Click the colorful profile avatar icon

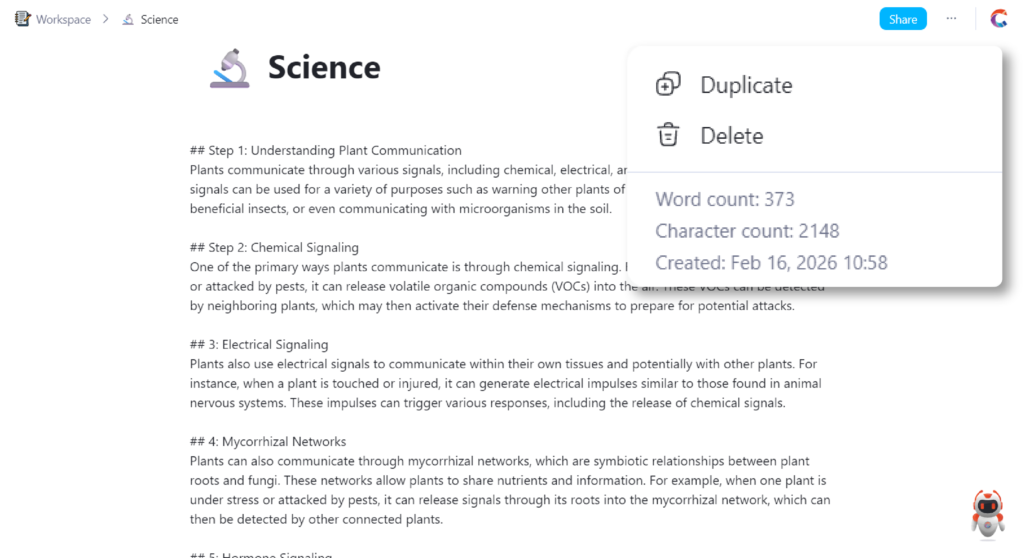pos(998,19)
